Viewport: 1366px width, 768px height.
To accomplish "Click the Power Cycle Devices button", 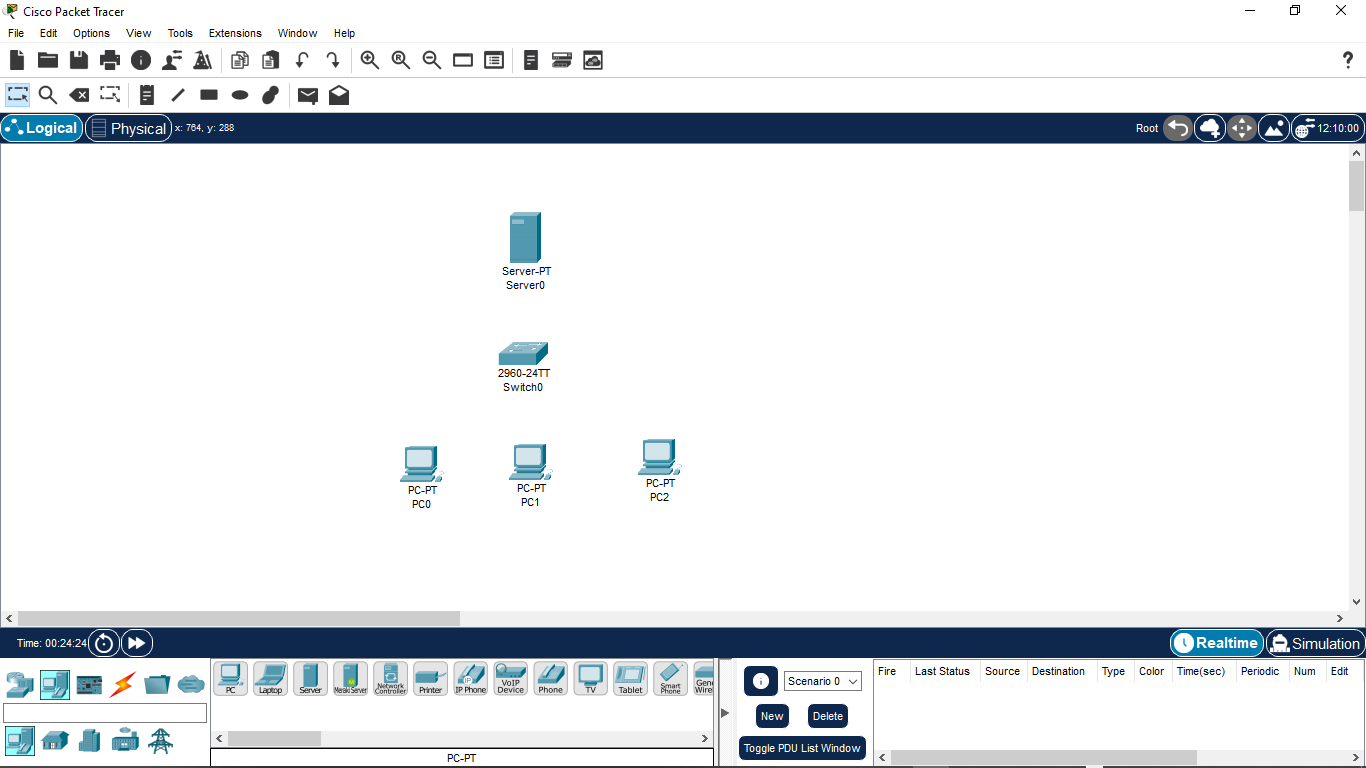I will (x=104, y=643).
